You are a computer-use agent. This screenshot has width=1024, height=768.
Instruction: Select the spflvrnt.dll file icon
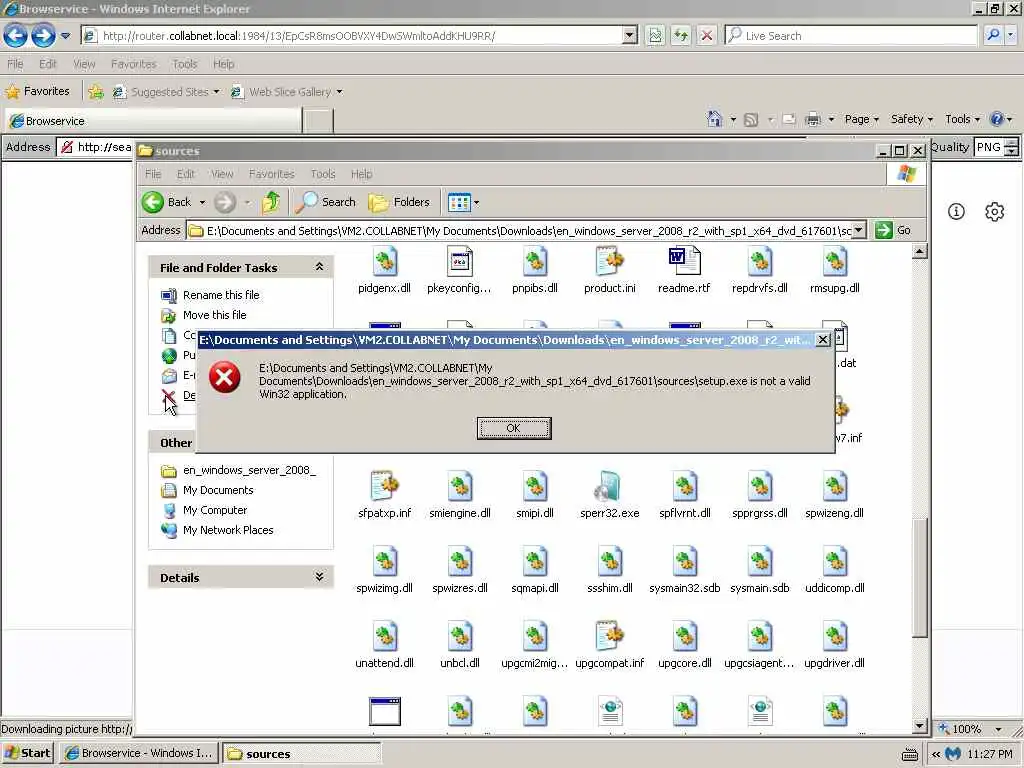[684, 486]
